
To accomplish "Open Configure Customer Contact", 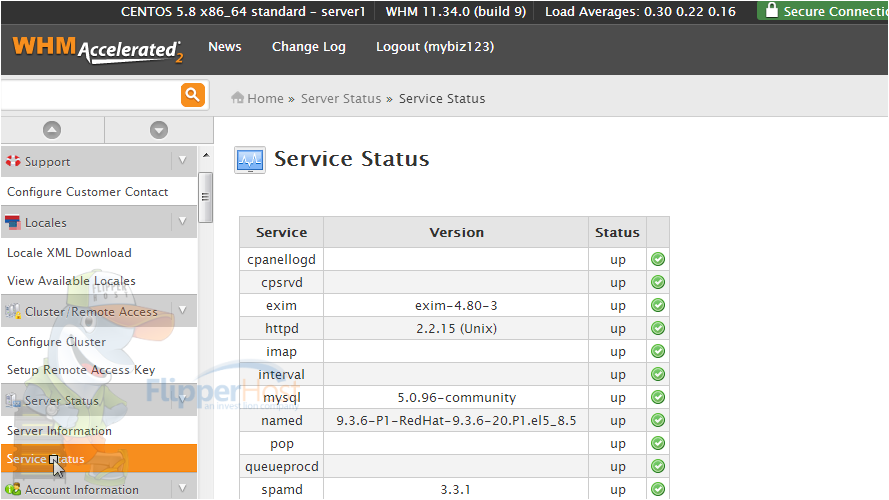I will point(87,192).
